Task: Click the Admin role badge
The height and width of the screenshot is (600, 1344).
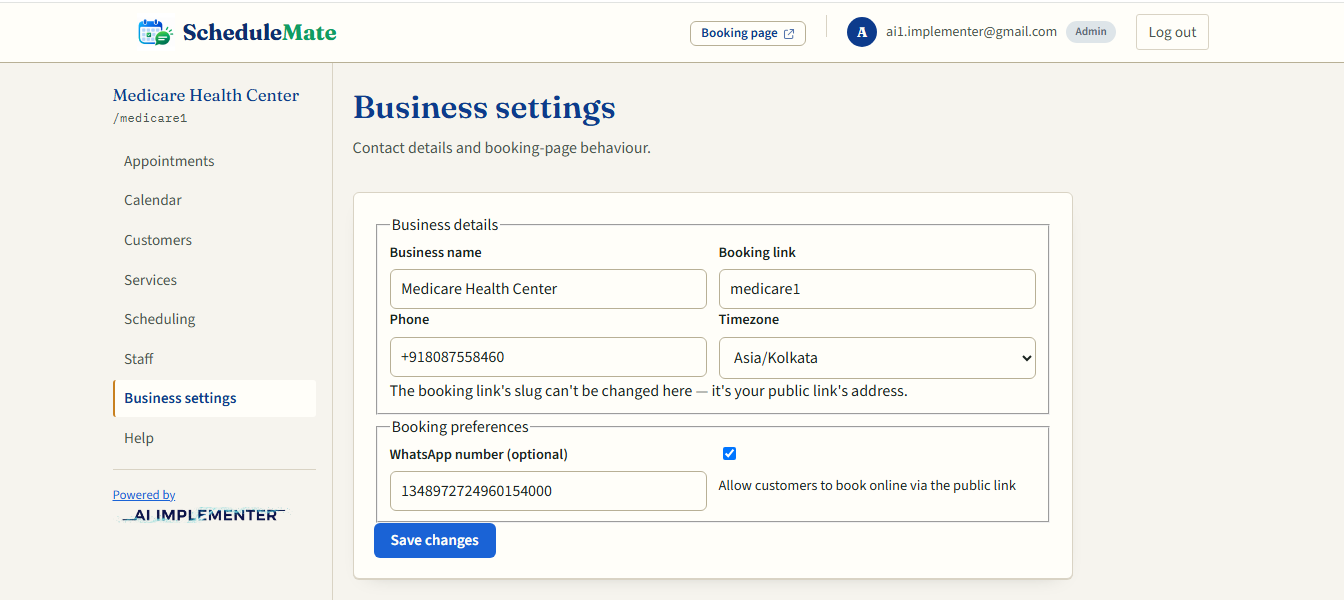Action: [1091, 32]
